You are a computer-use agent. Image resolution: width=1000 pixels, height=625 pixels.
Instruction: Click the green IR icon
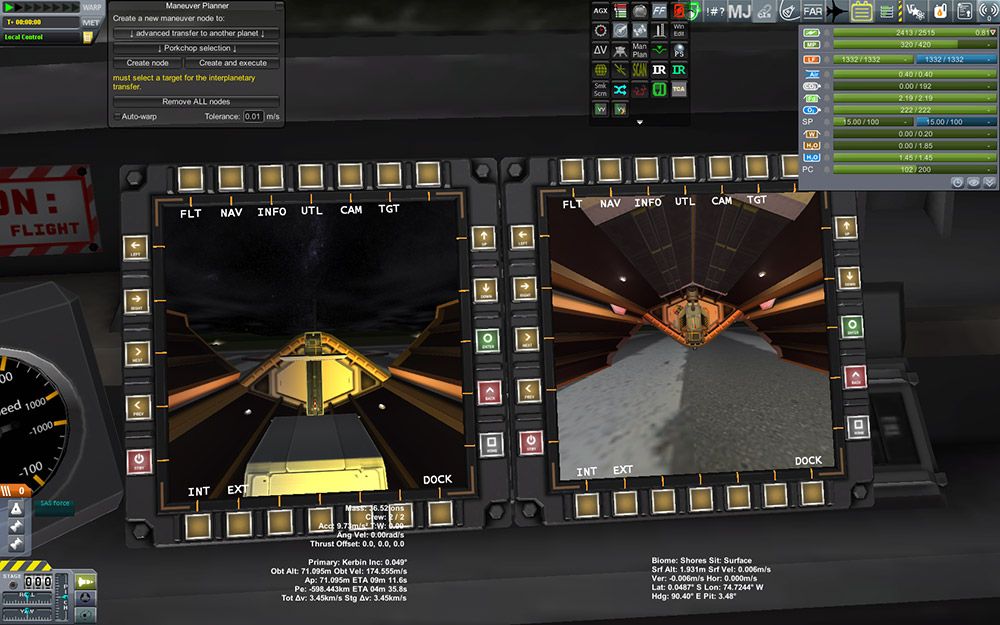[x=679, y=70]
